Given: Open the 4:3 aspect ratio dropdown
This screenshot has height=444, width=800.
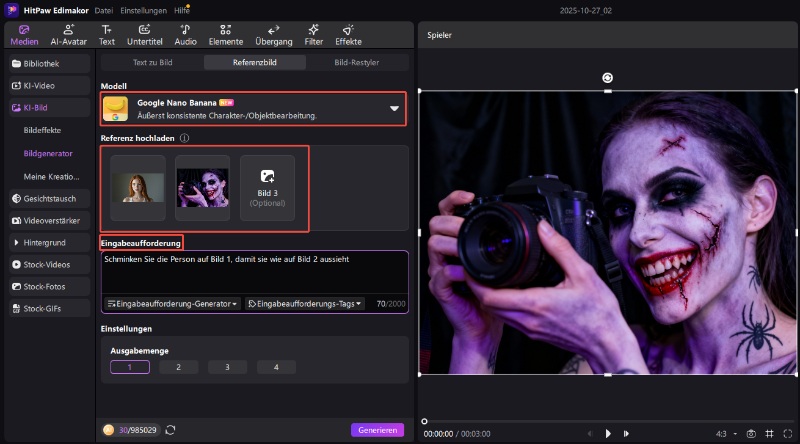Looking at the screenshot, I should pyautogui.click(x=726, y=433).
